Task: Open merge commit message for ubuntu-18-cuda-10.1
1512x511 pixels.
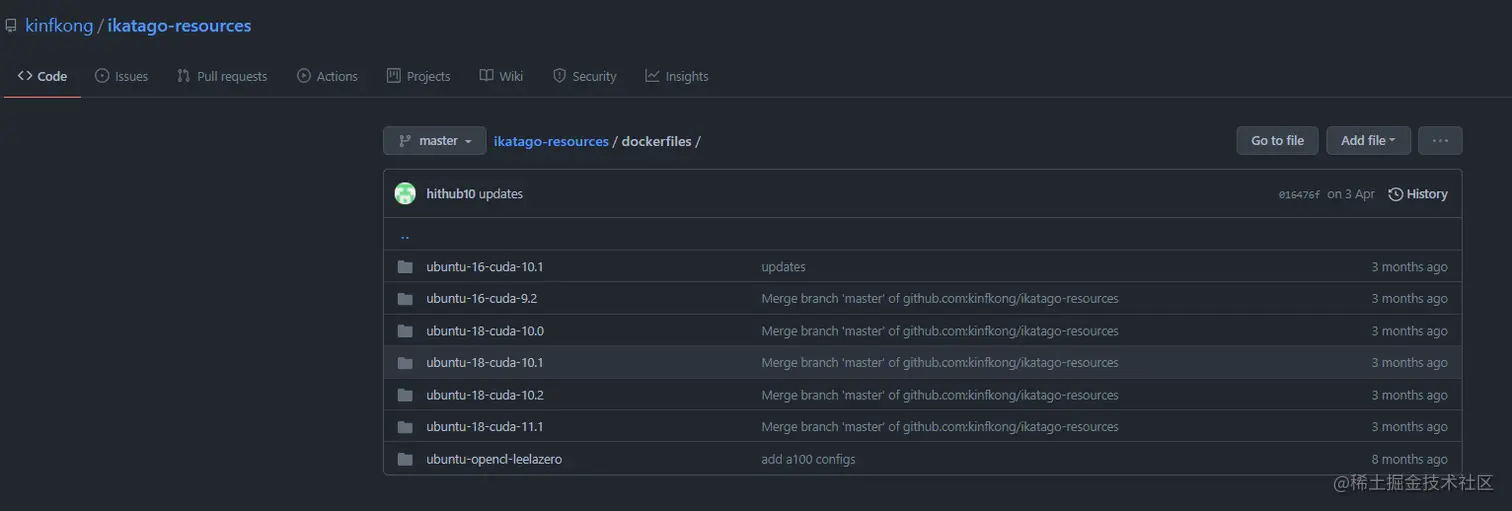Action: pos(940,363)
